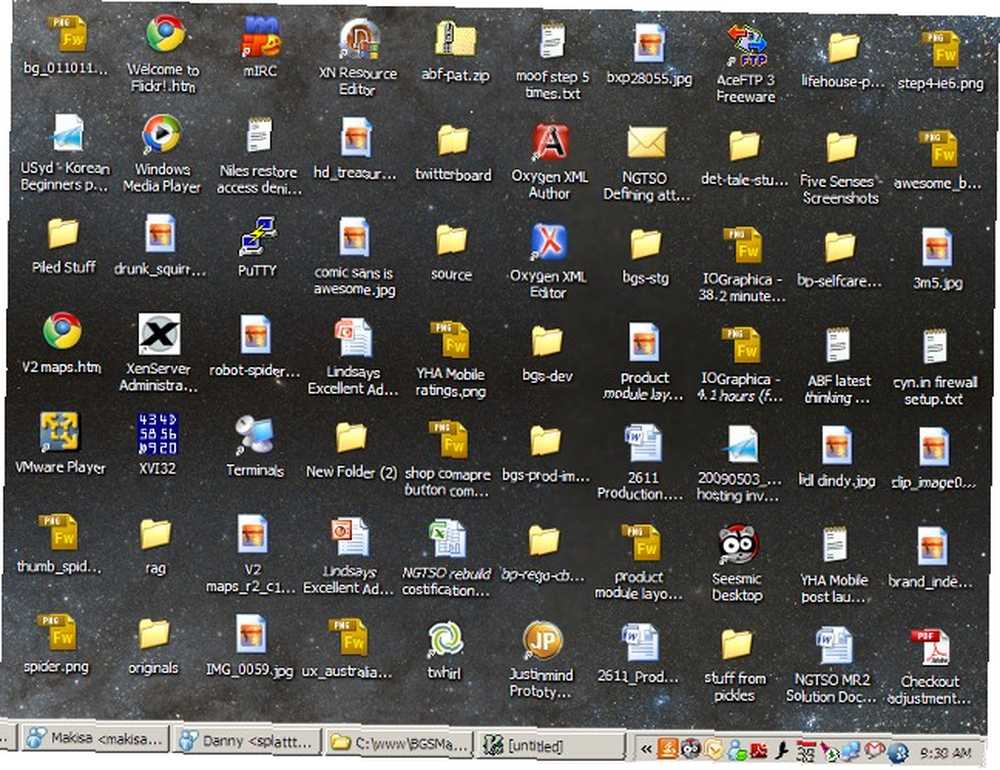
Task: Open the twitterboard folder
Action: coord(453,140)
